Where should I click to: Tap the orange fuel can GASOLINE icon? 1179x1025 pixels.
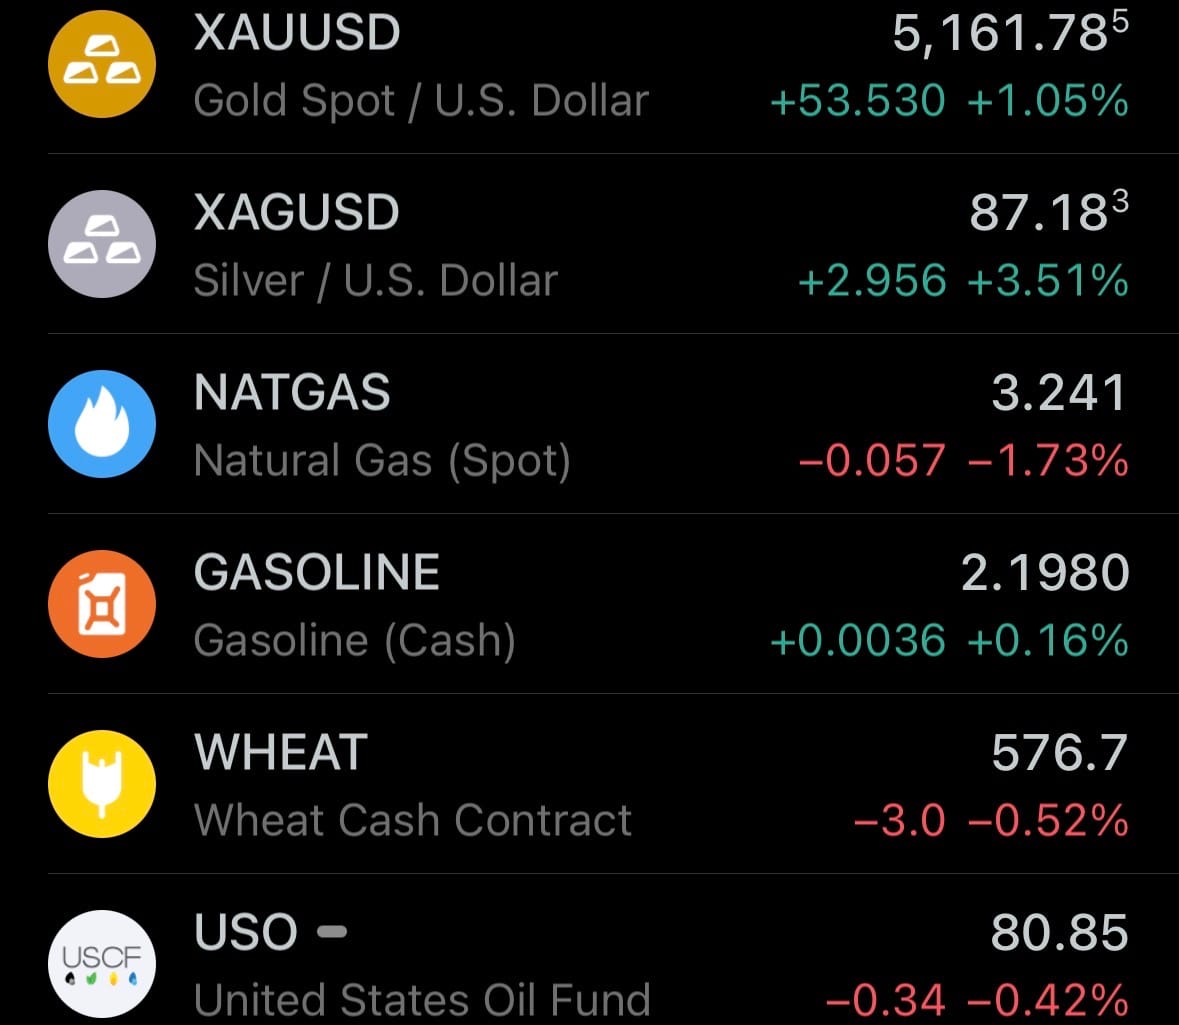click(x=102, y=604)
